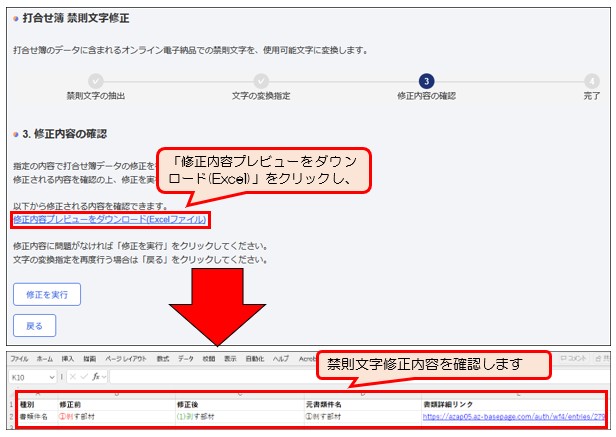Select header cell 種別
This screenshot has height=437, width=616.
(x=37, y=404)
